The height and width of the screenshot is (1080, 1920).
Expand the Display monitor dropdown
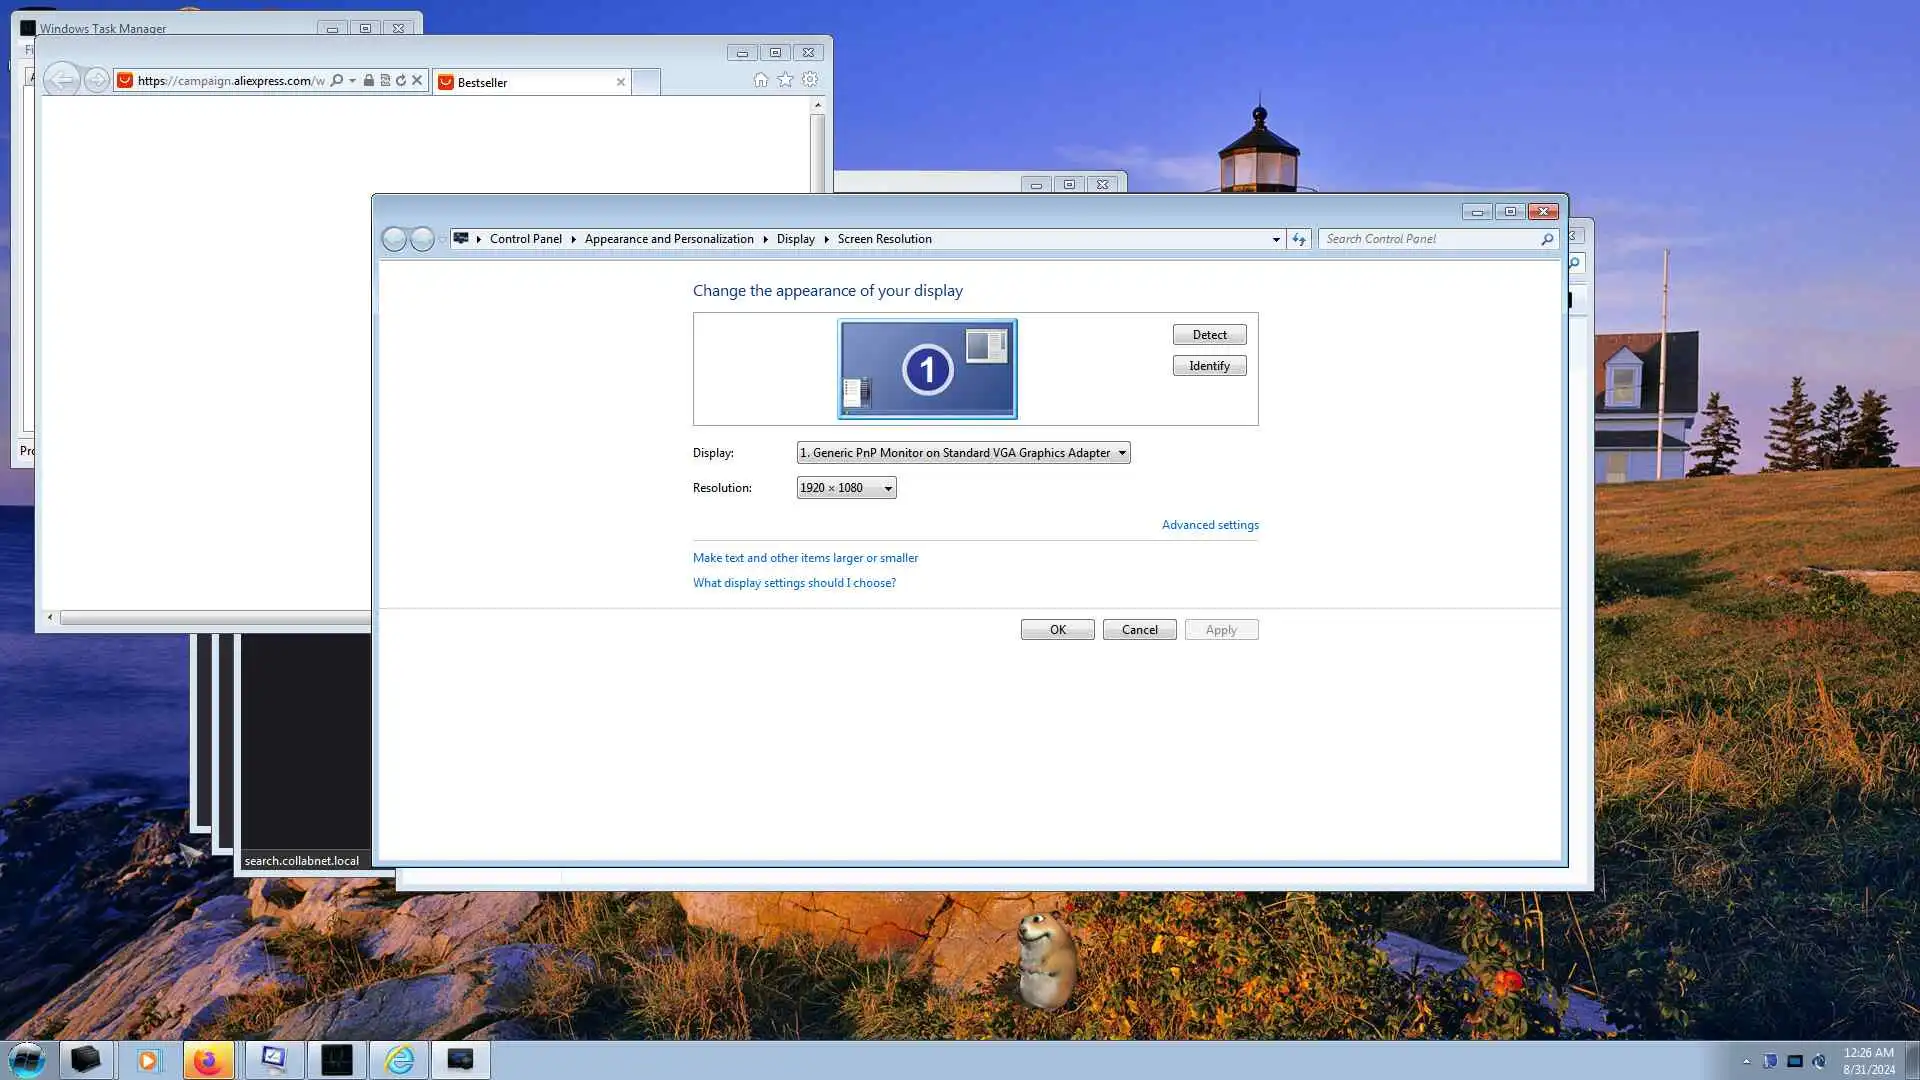(963, 453)
